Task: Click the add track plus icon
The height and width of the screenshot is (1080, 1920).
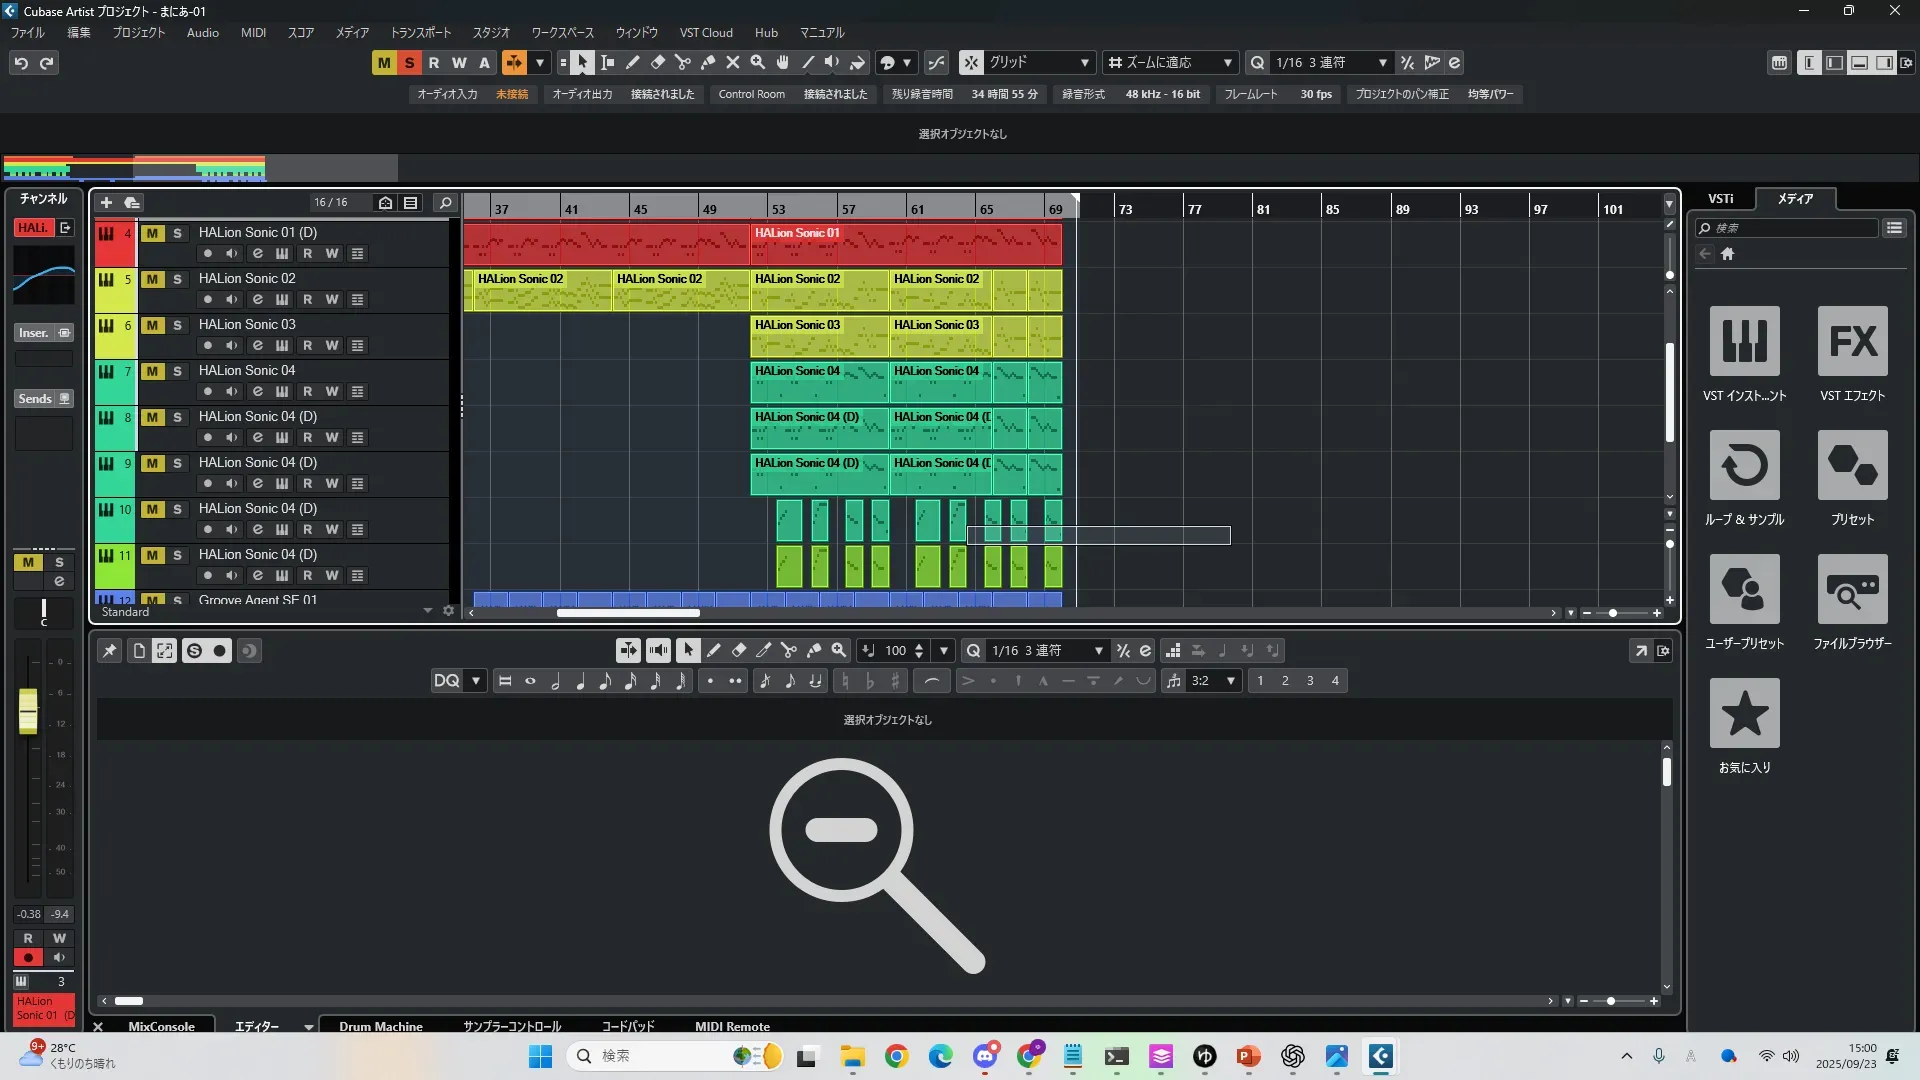Action: (x=106, y=203)
